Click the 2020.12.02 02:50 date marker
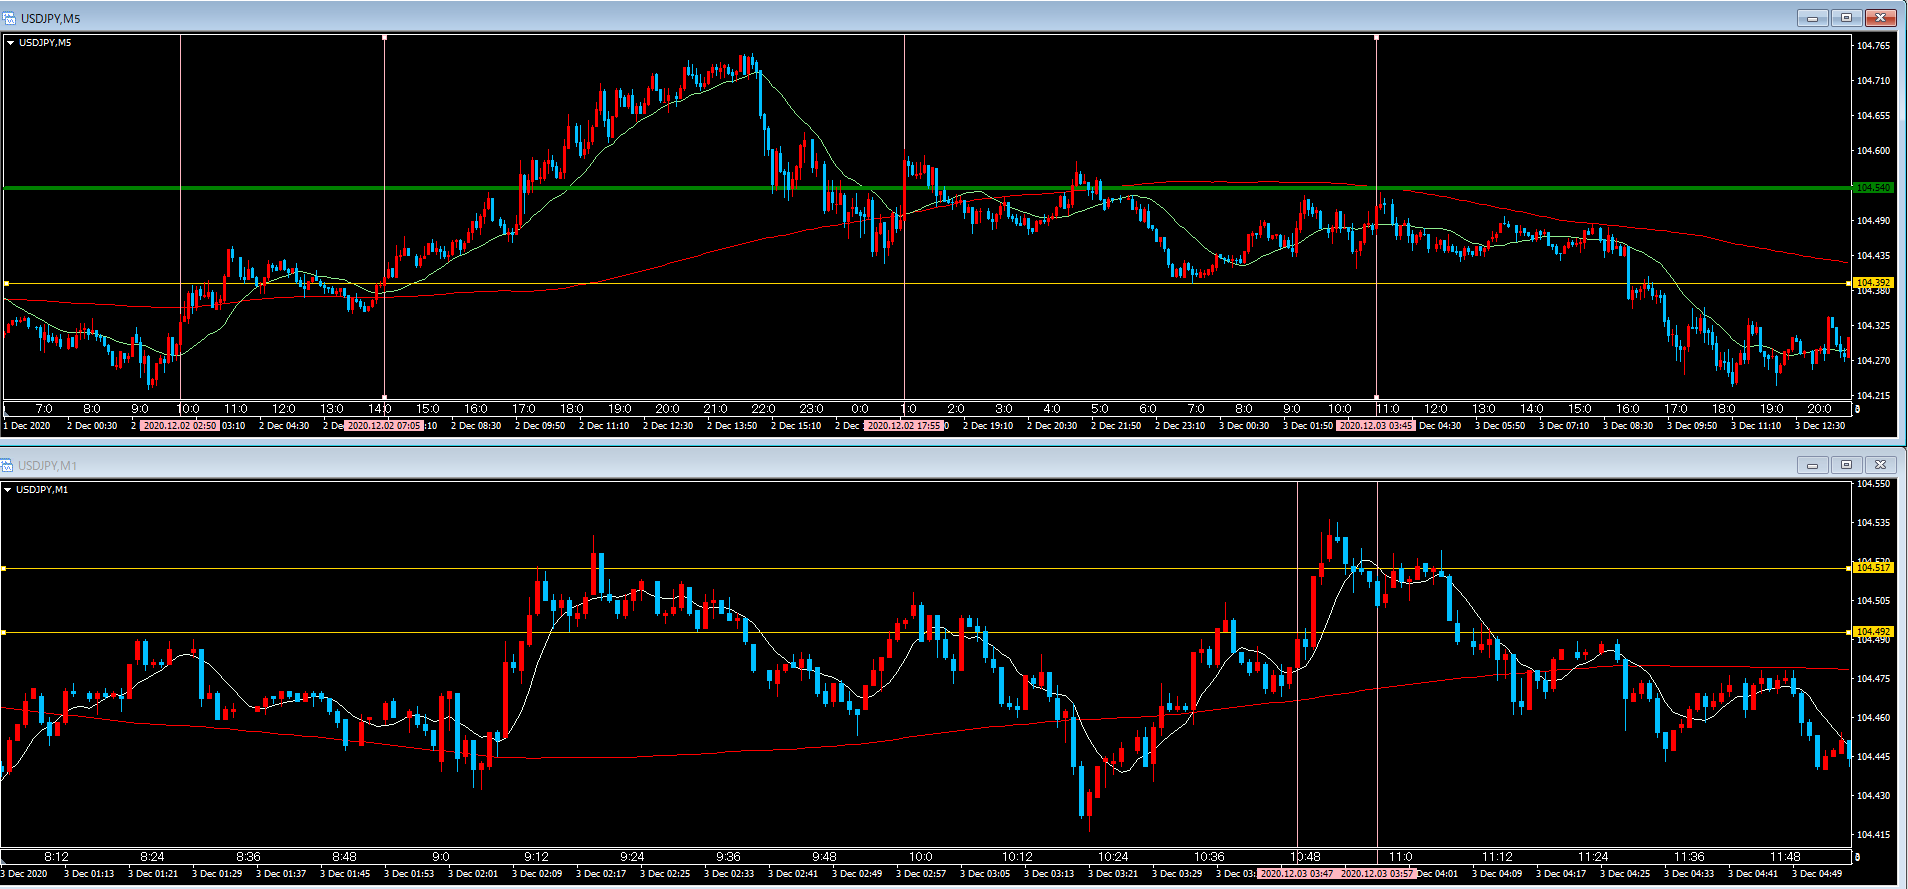This screenshot has height=889, width=1908. pyautogui.click(x=179, y=426)
